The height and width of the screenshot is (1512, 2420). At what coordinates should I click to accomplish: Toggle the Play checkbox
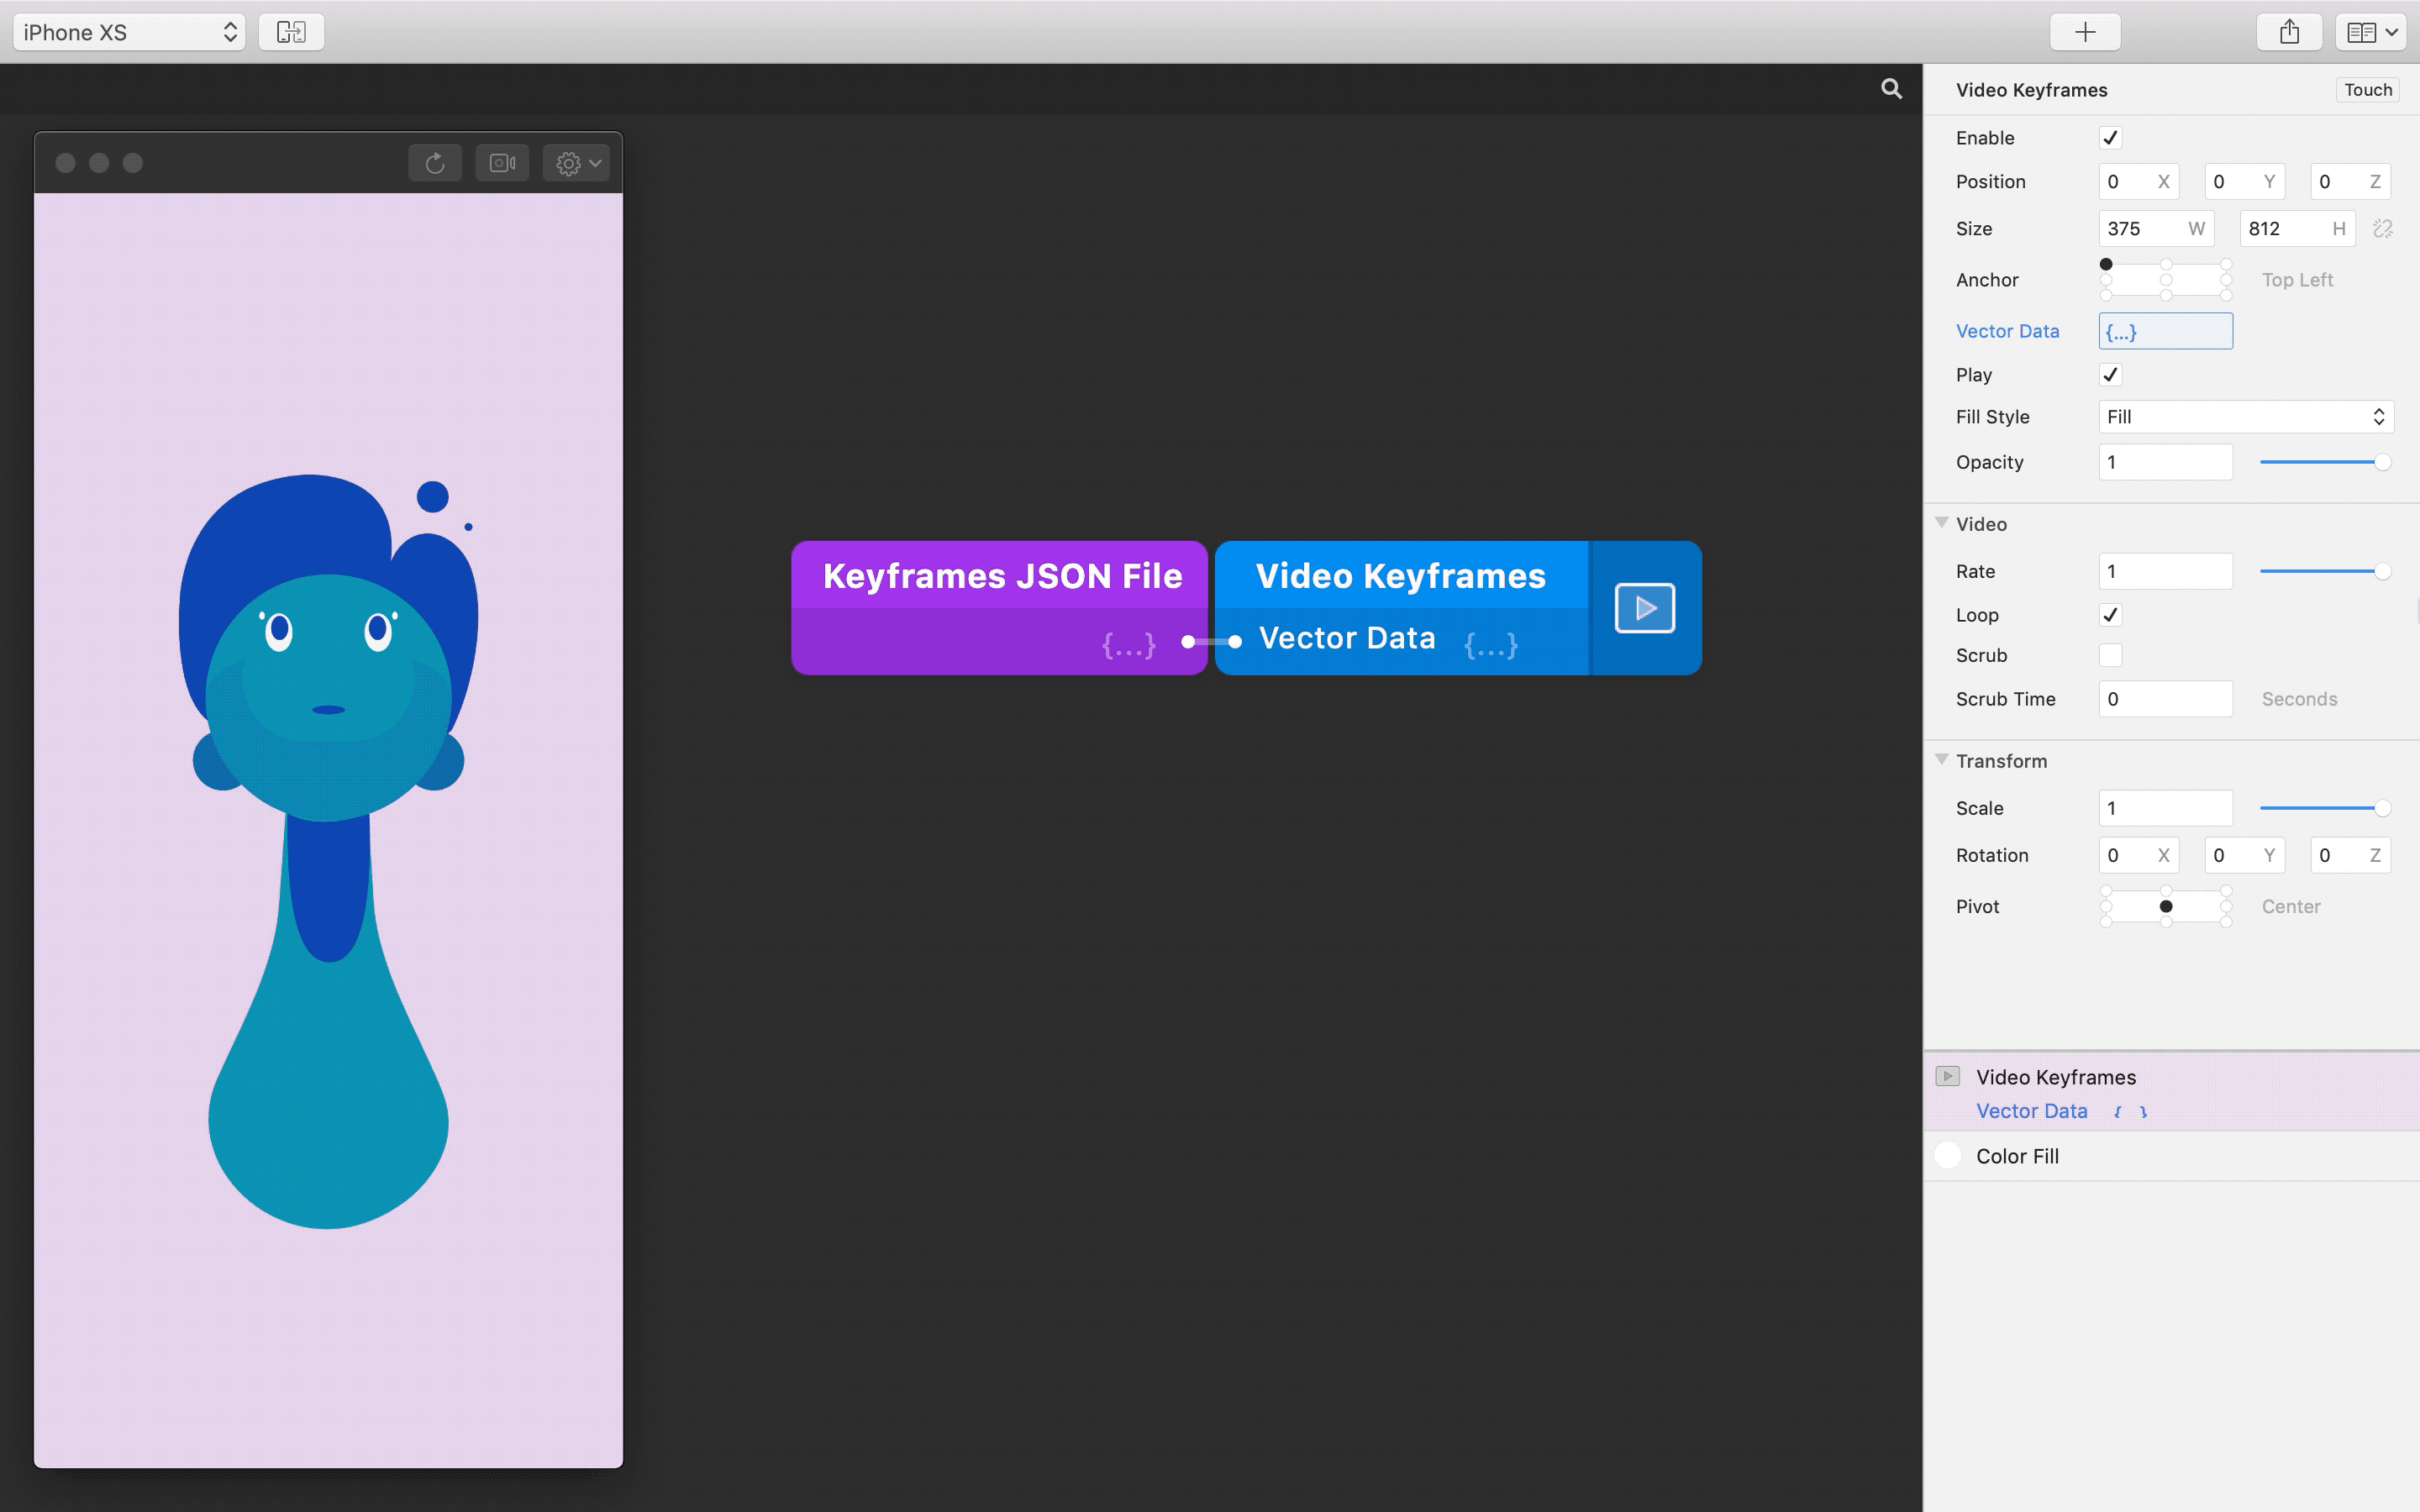coord(2110,375)
